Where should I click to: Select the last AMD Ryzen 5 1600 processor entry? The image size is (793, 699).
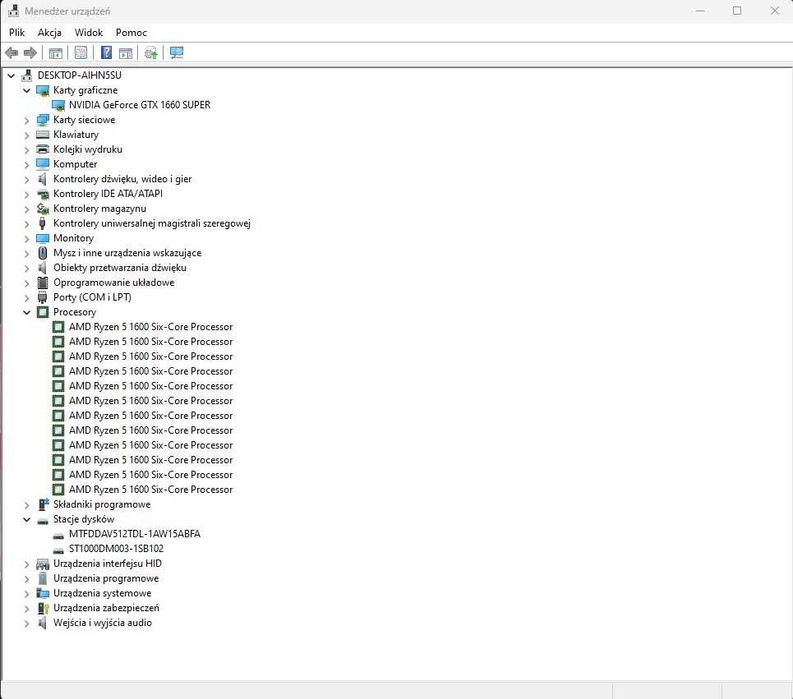(x=151, y=490)
